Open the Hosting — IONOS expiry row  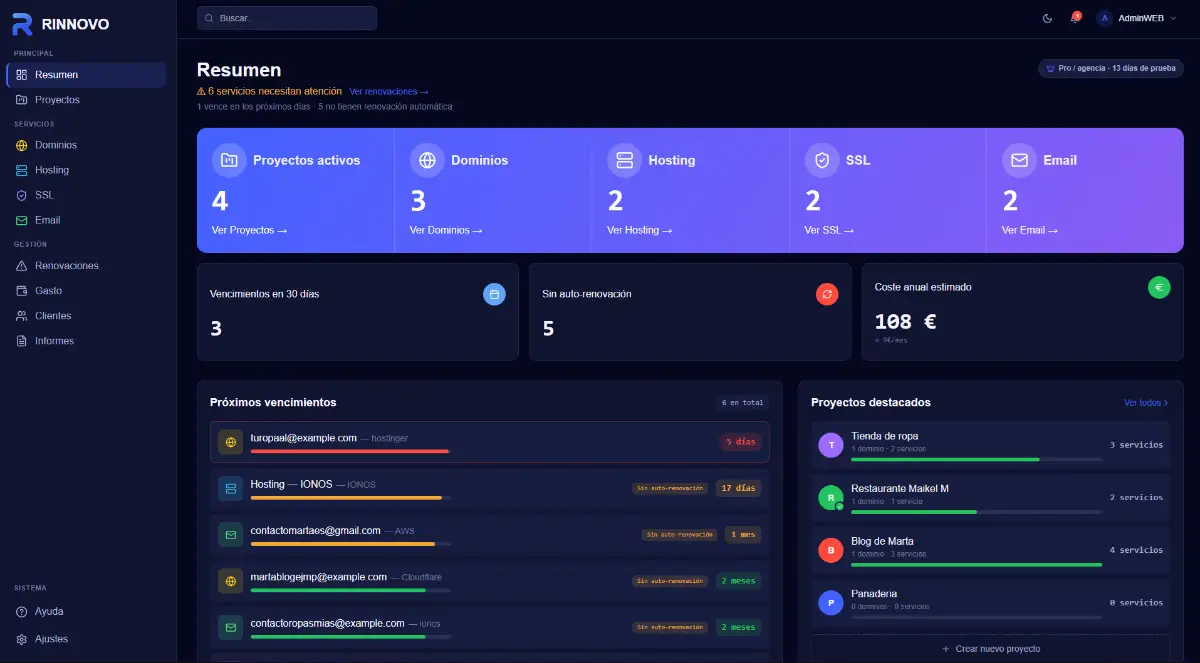(x=490, y=489)
